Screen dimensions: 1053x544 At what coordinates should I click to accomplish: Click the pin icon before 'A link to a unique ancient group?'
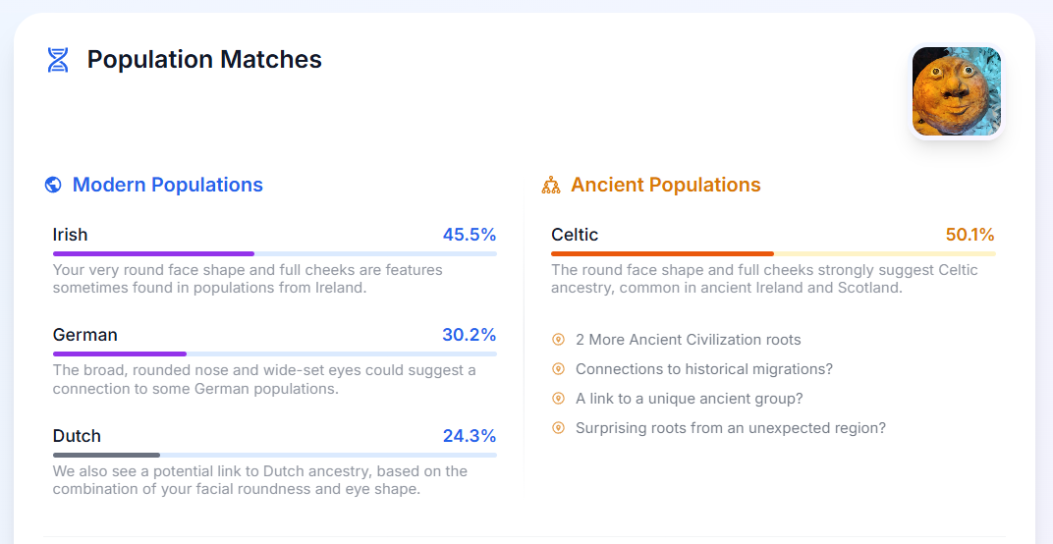coord(558,399)
